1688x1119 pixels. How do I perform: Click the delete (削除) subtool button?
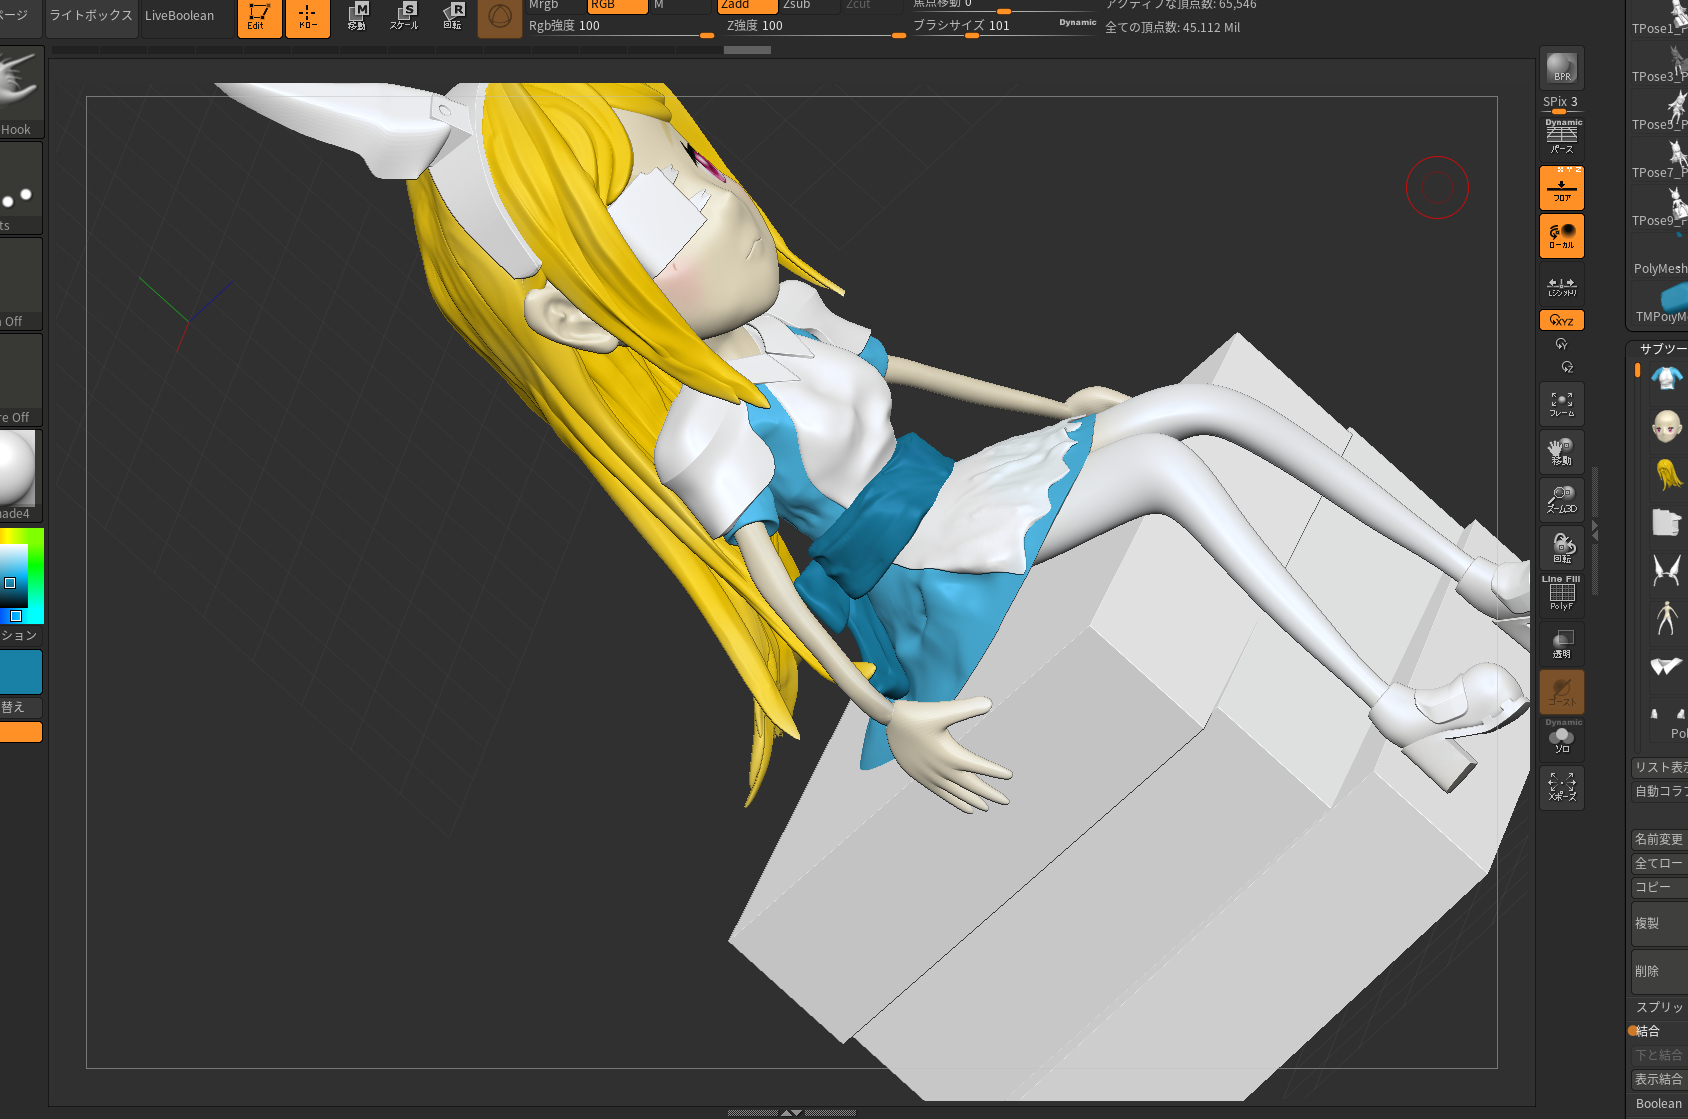1660,971
